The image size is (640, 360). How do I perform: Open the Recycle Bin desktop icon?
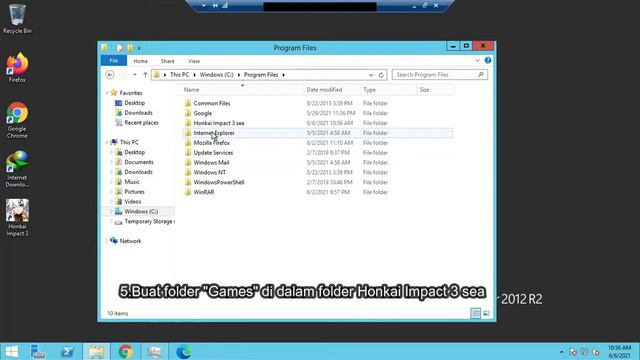tap(17, 19)
